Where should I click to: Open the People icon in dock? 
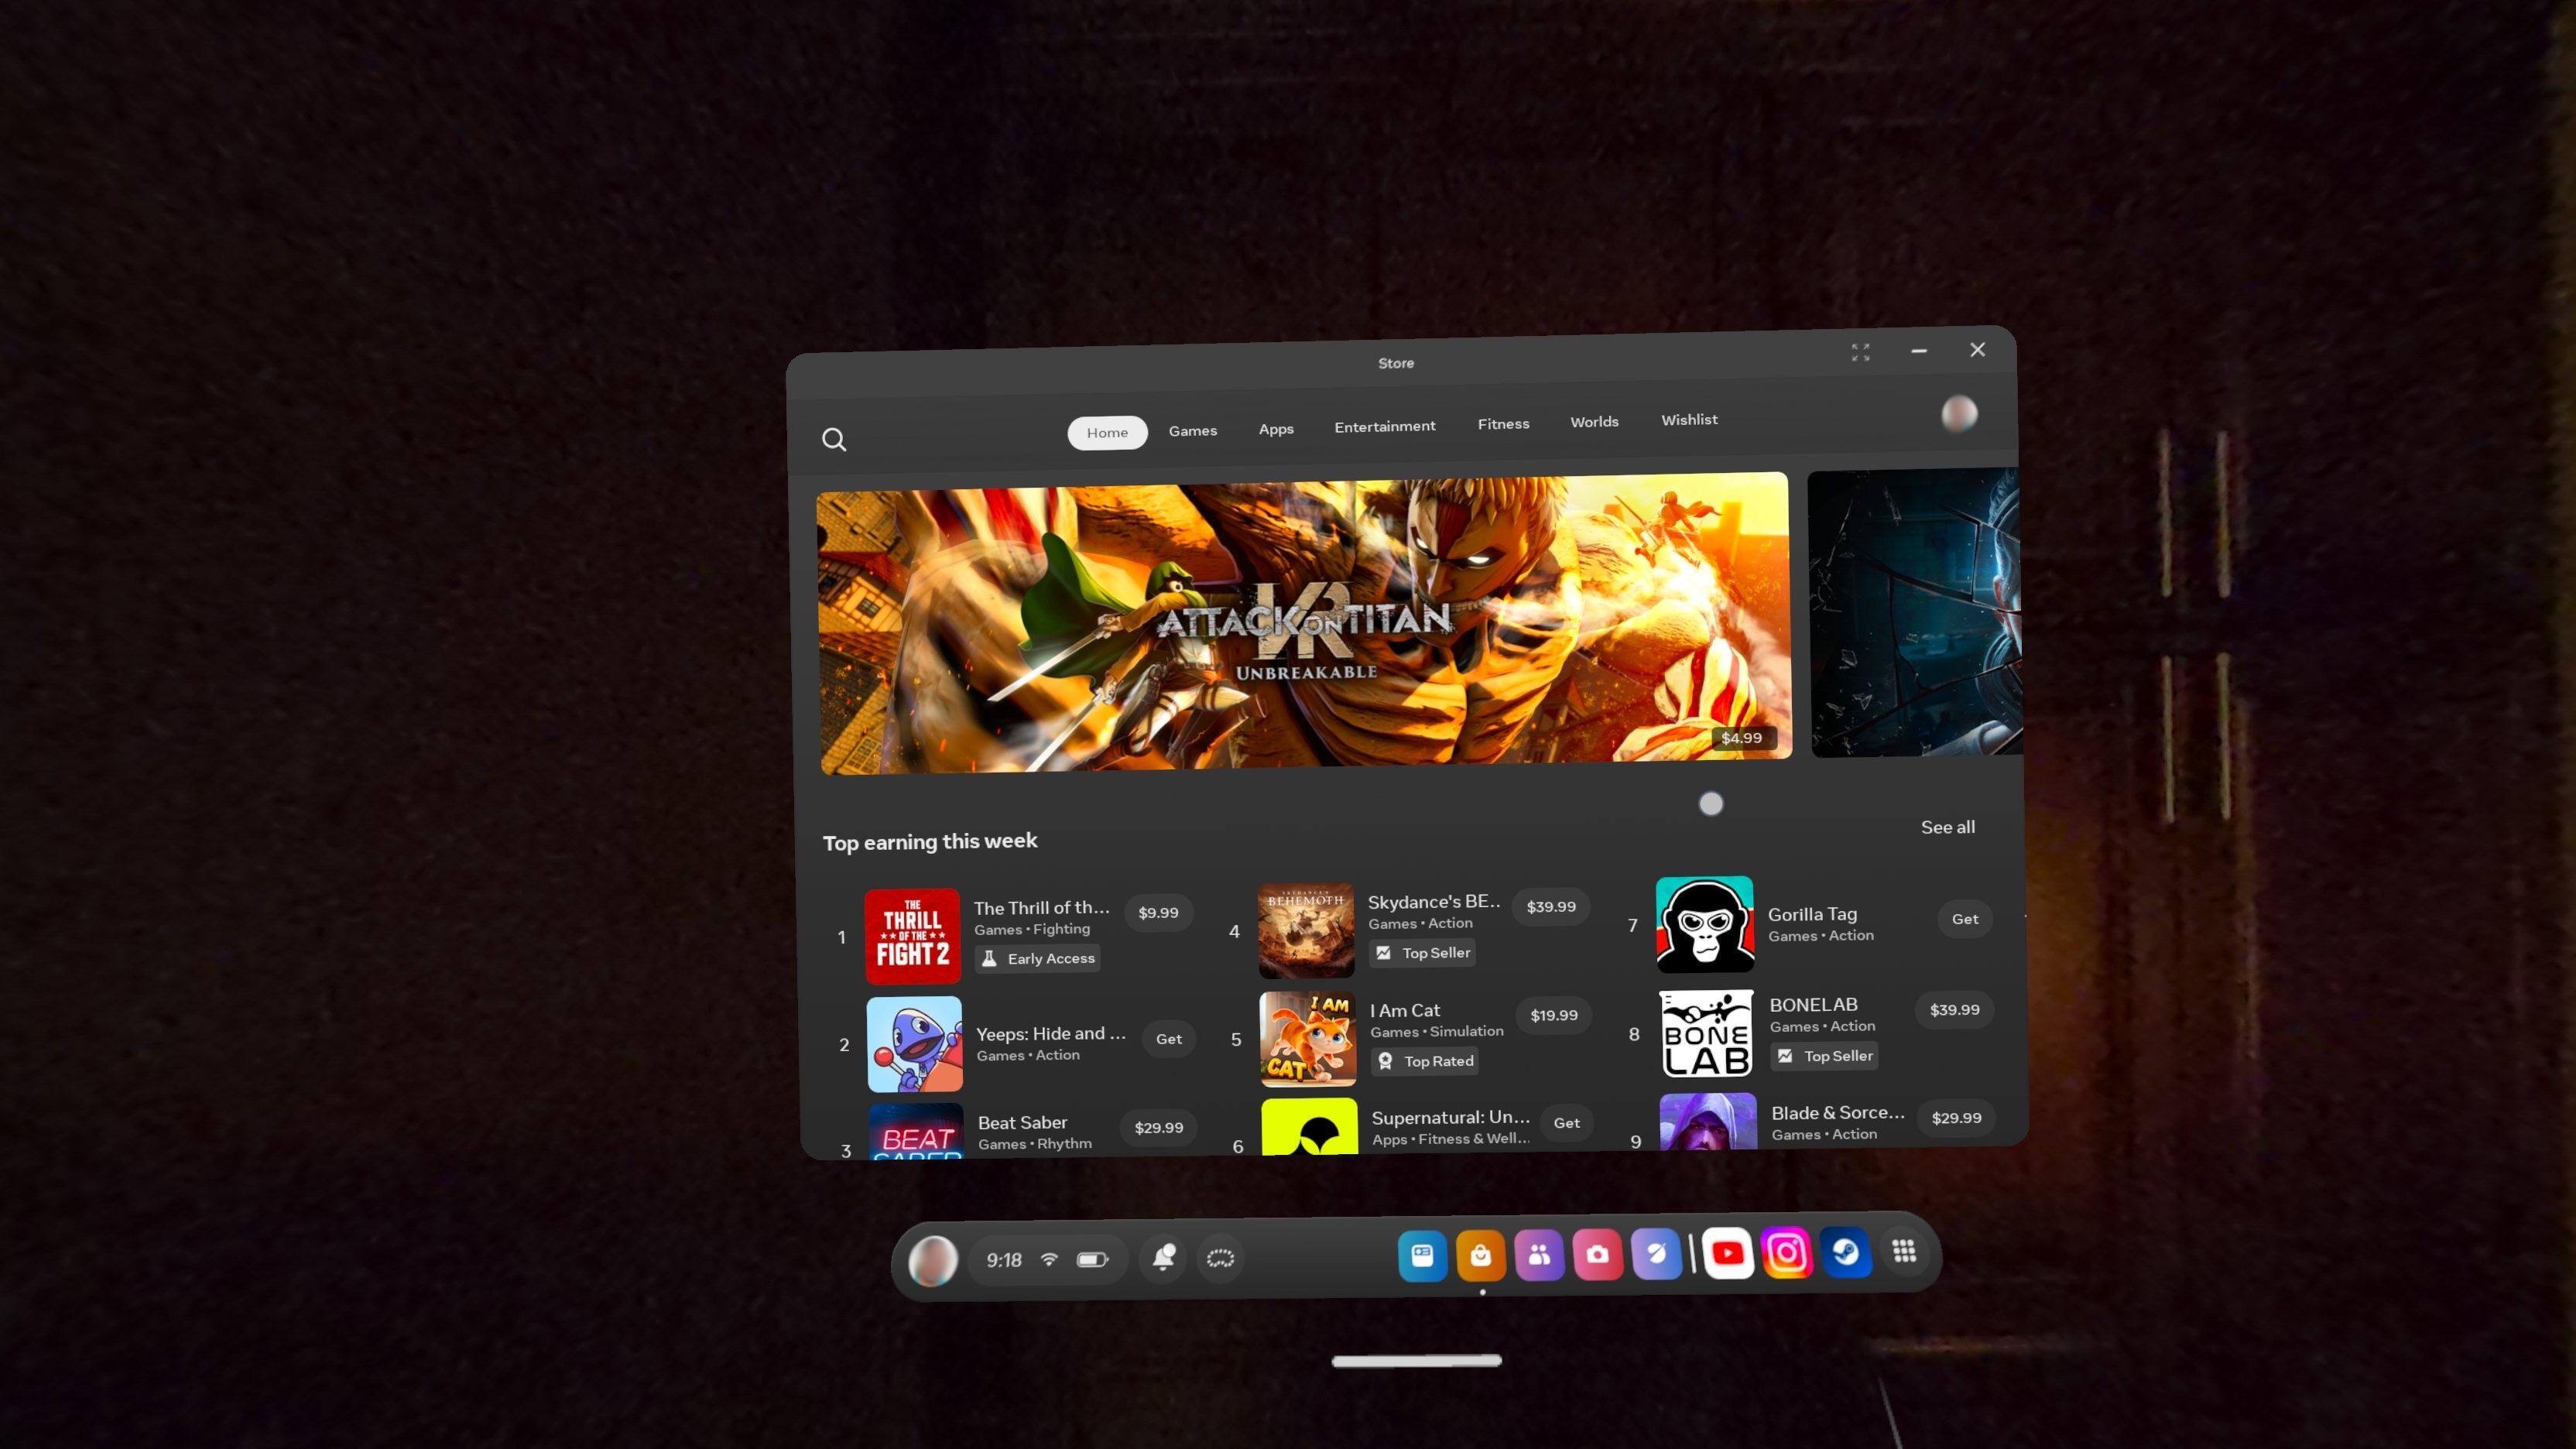[x=1539, y=1255]
